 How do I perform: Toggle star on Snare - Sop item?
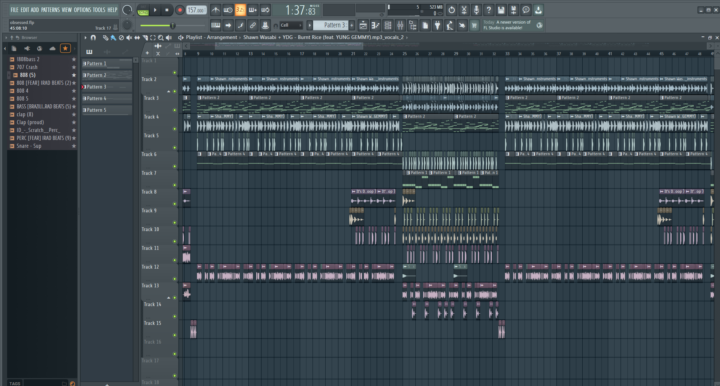pos(73,146)
